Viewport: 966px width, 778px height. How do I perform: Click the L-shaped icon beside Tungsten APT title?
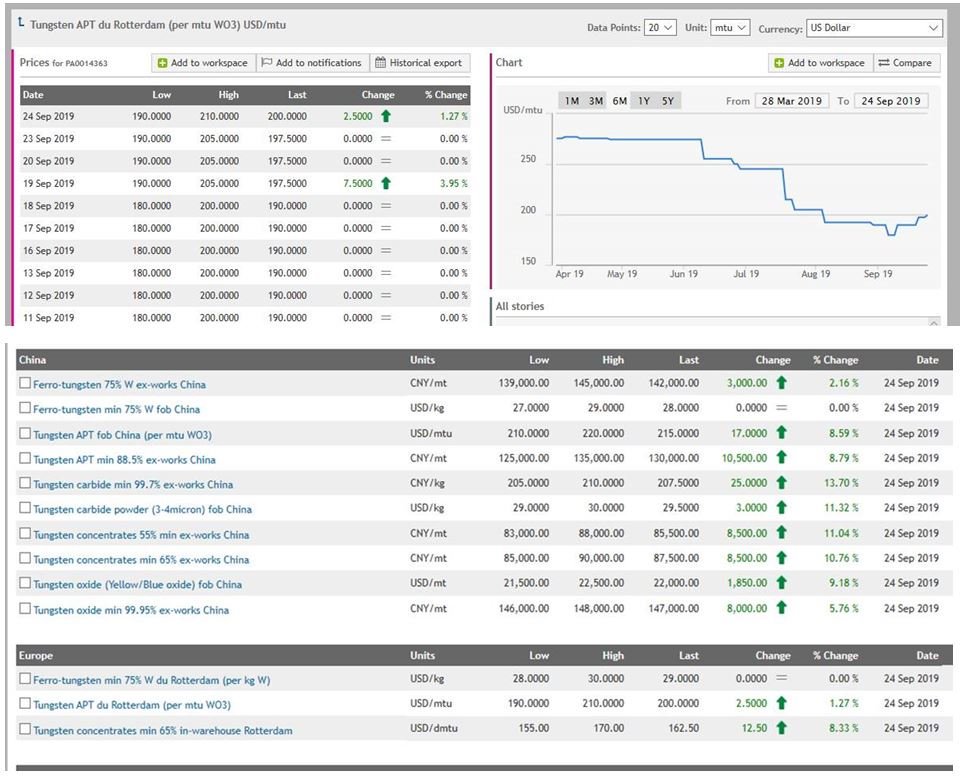(22, 23)
